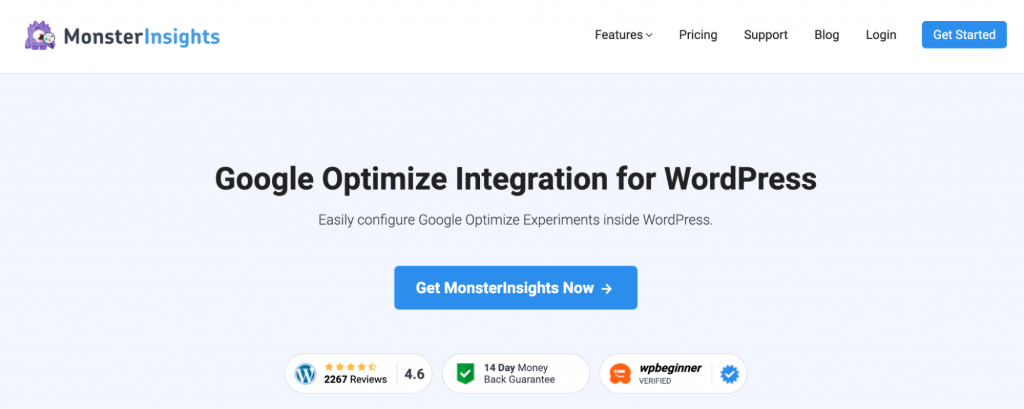Click the Google Optimize Integration heading
The image size is (1024, 409).
(515, 179)
